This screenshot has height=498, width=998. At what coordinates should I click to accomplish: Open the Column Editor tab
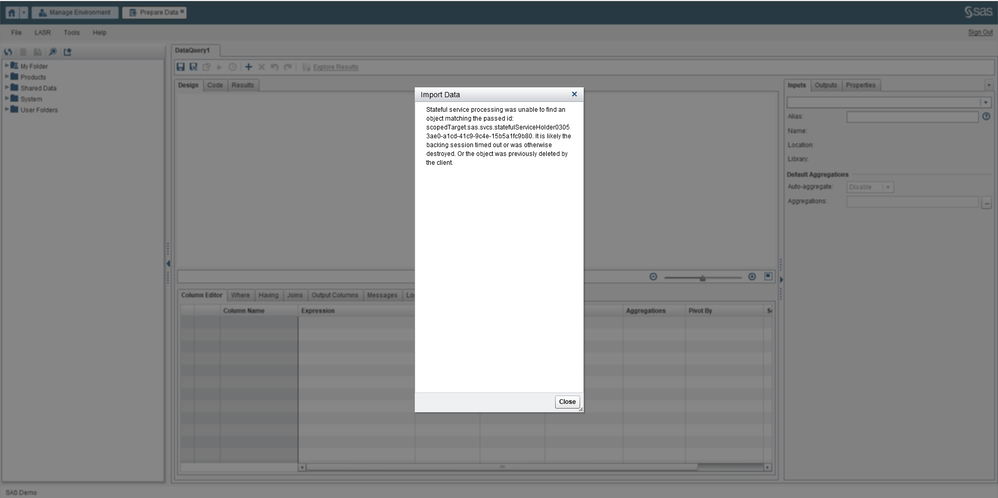[x=201, y=295]
